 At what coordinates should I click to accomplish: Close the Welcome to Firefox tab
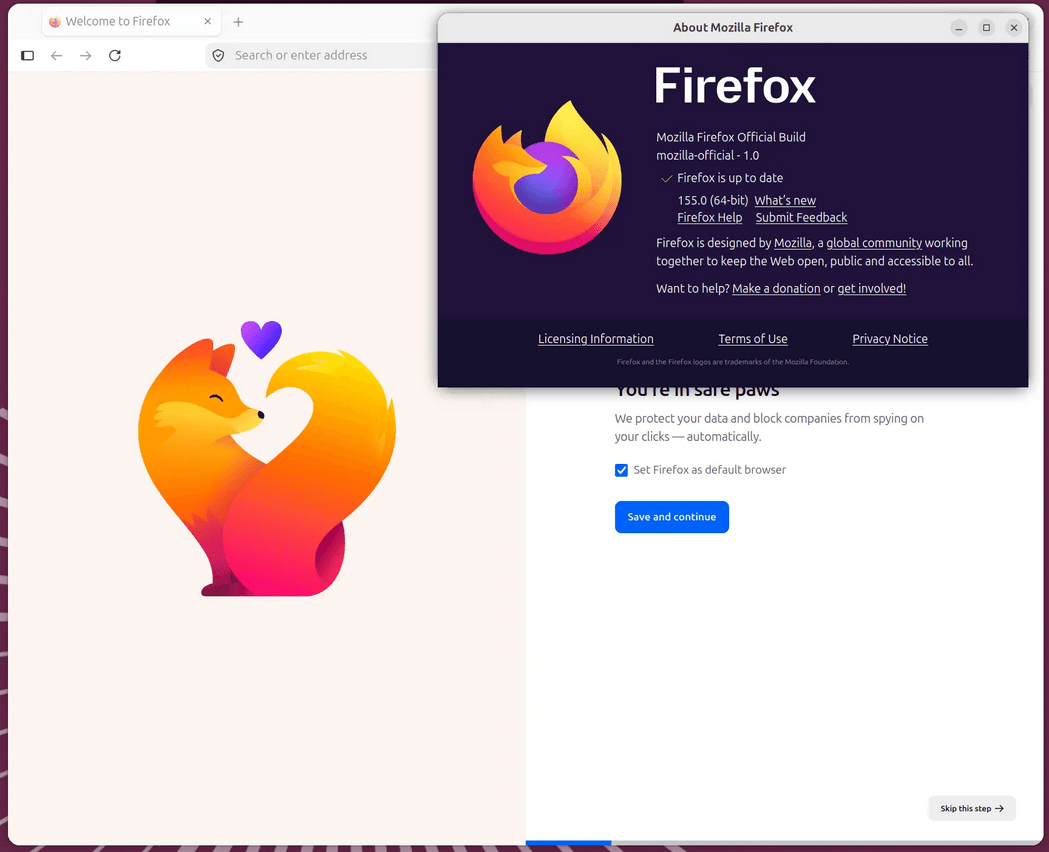pyautogui.click(x=207, y=21)
